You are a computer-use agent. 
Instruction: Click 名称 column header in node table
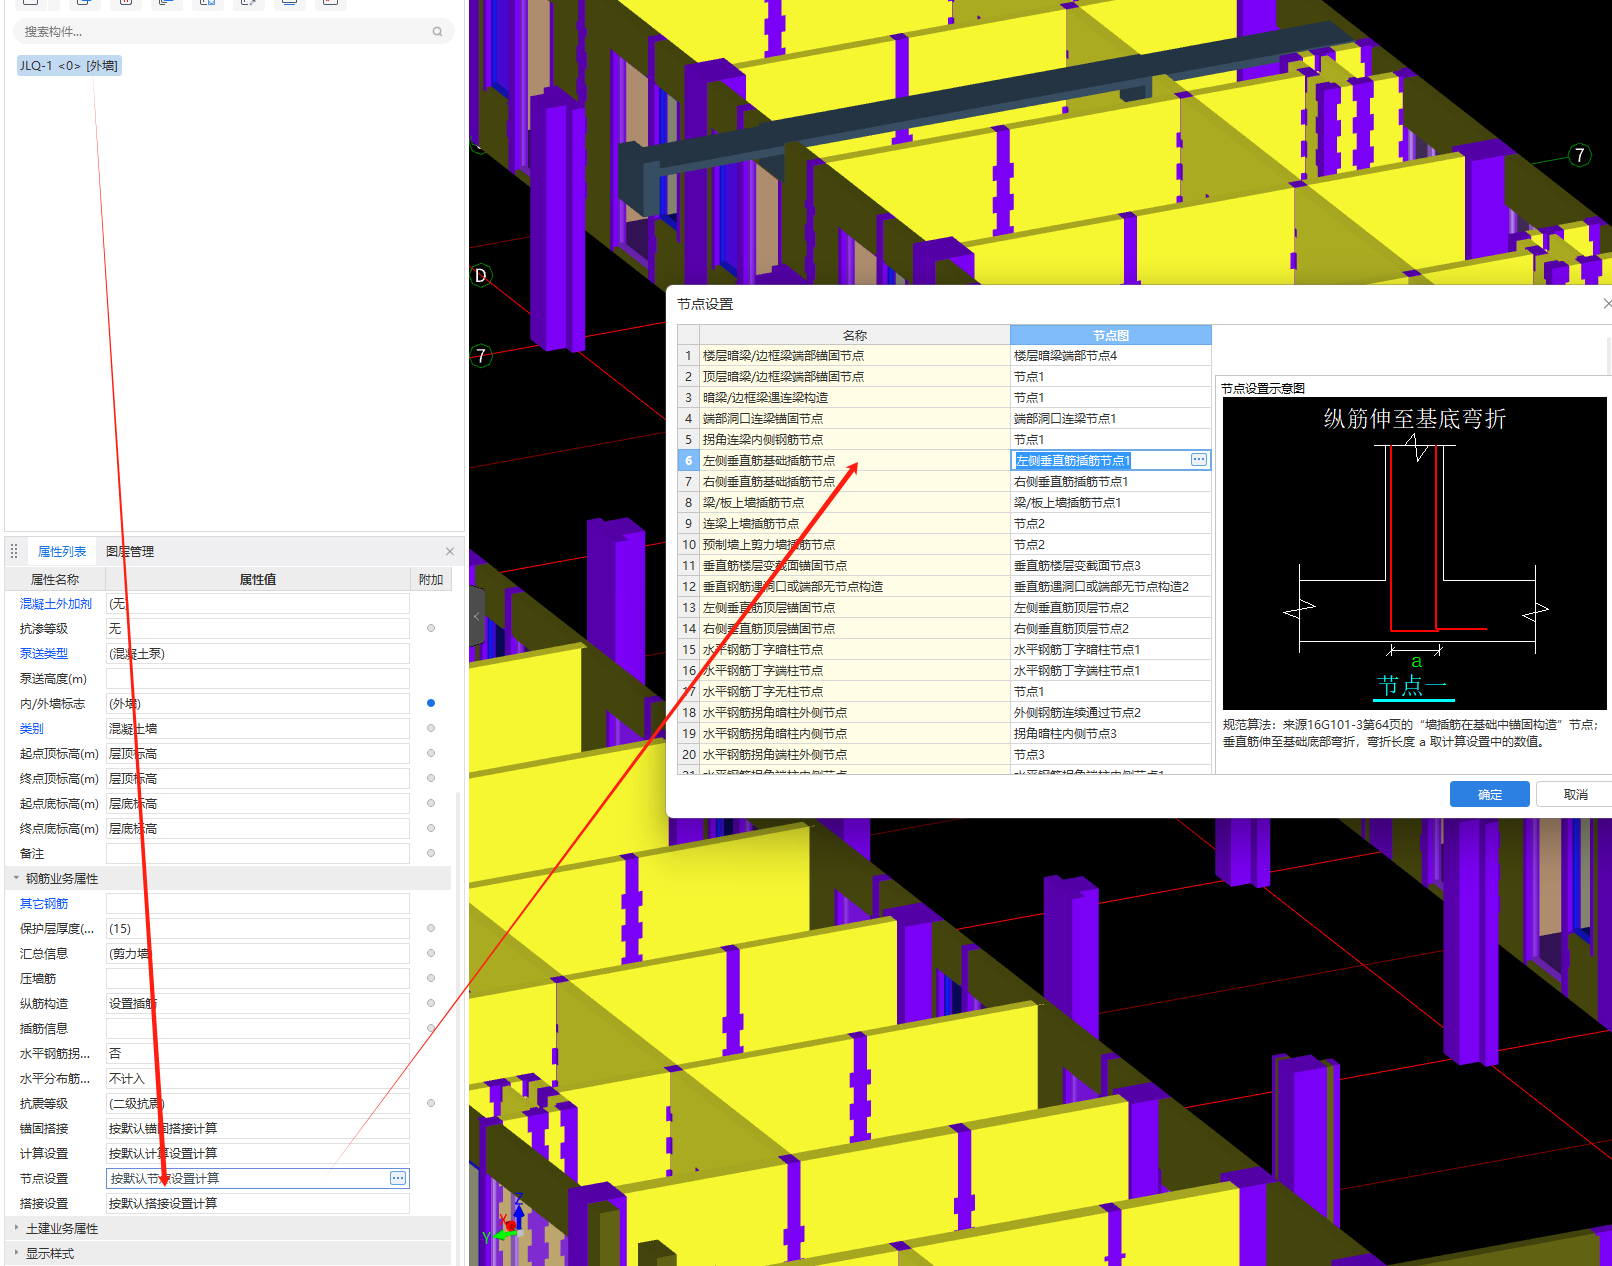[854, 335]
